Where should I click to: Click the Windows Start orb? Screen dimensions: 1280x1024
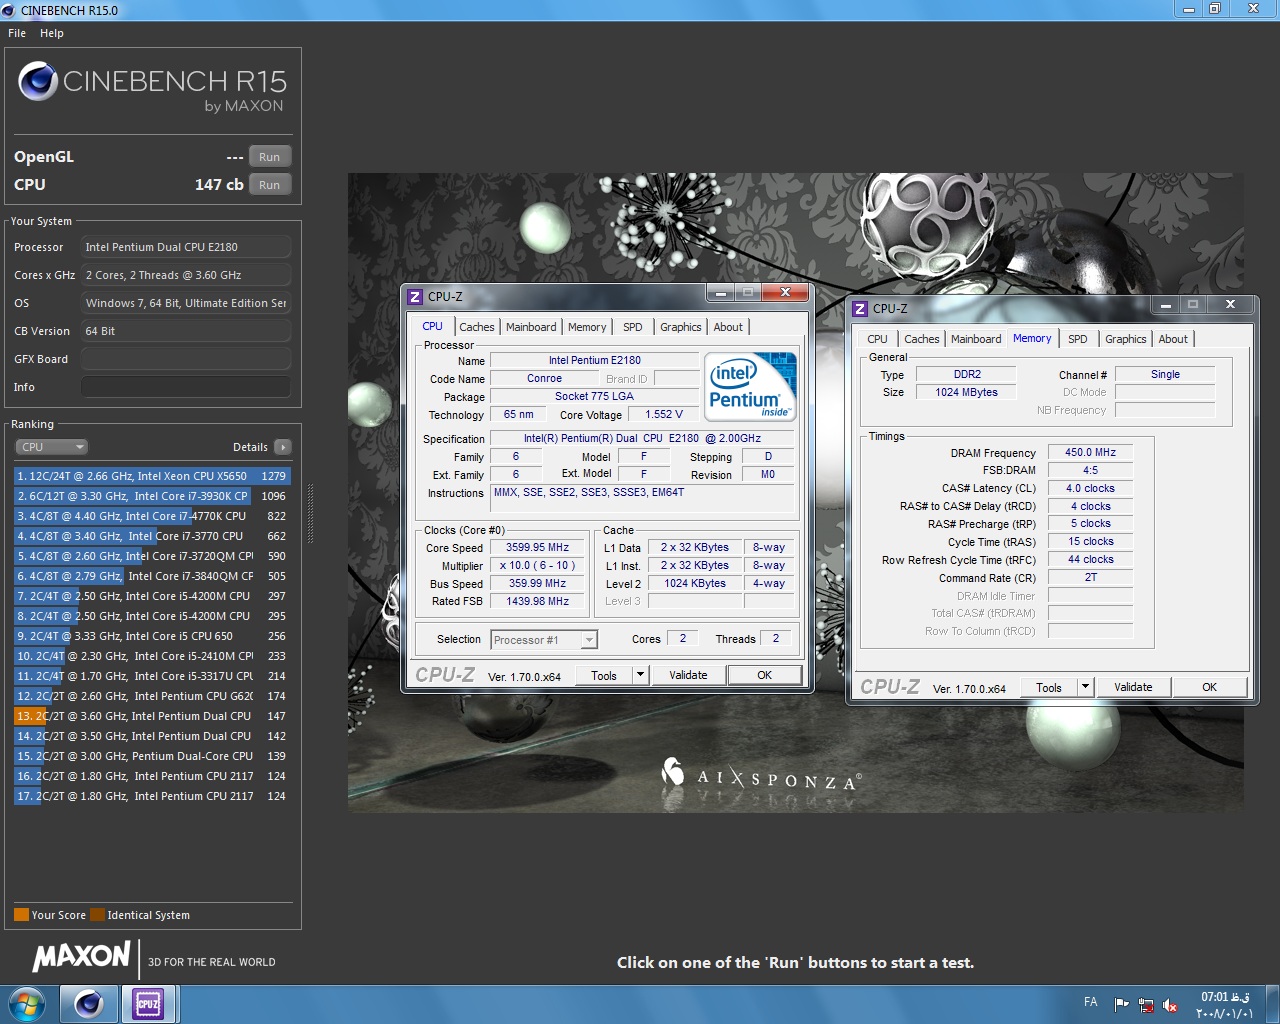point(27,1003)
